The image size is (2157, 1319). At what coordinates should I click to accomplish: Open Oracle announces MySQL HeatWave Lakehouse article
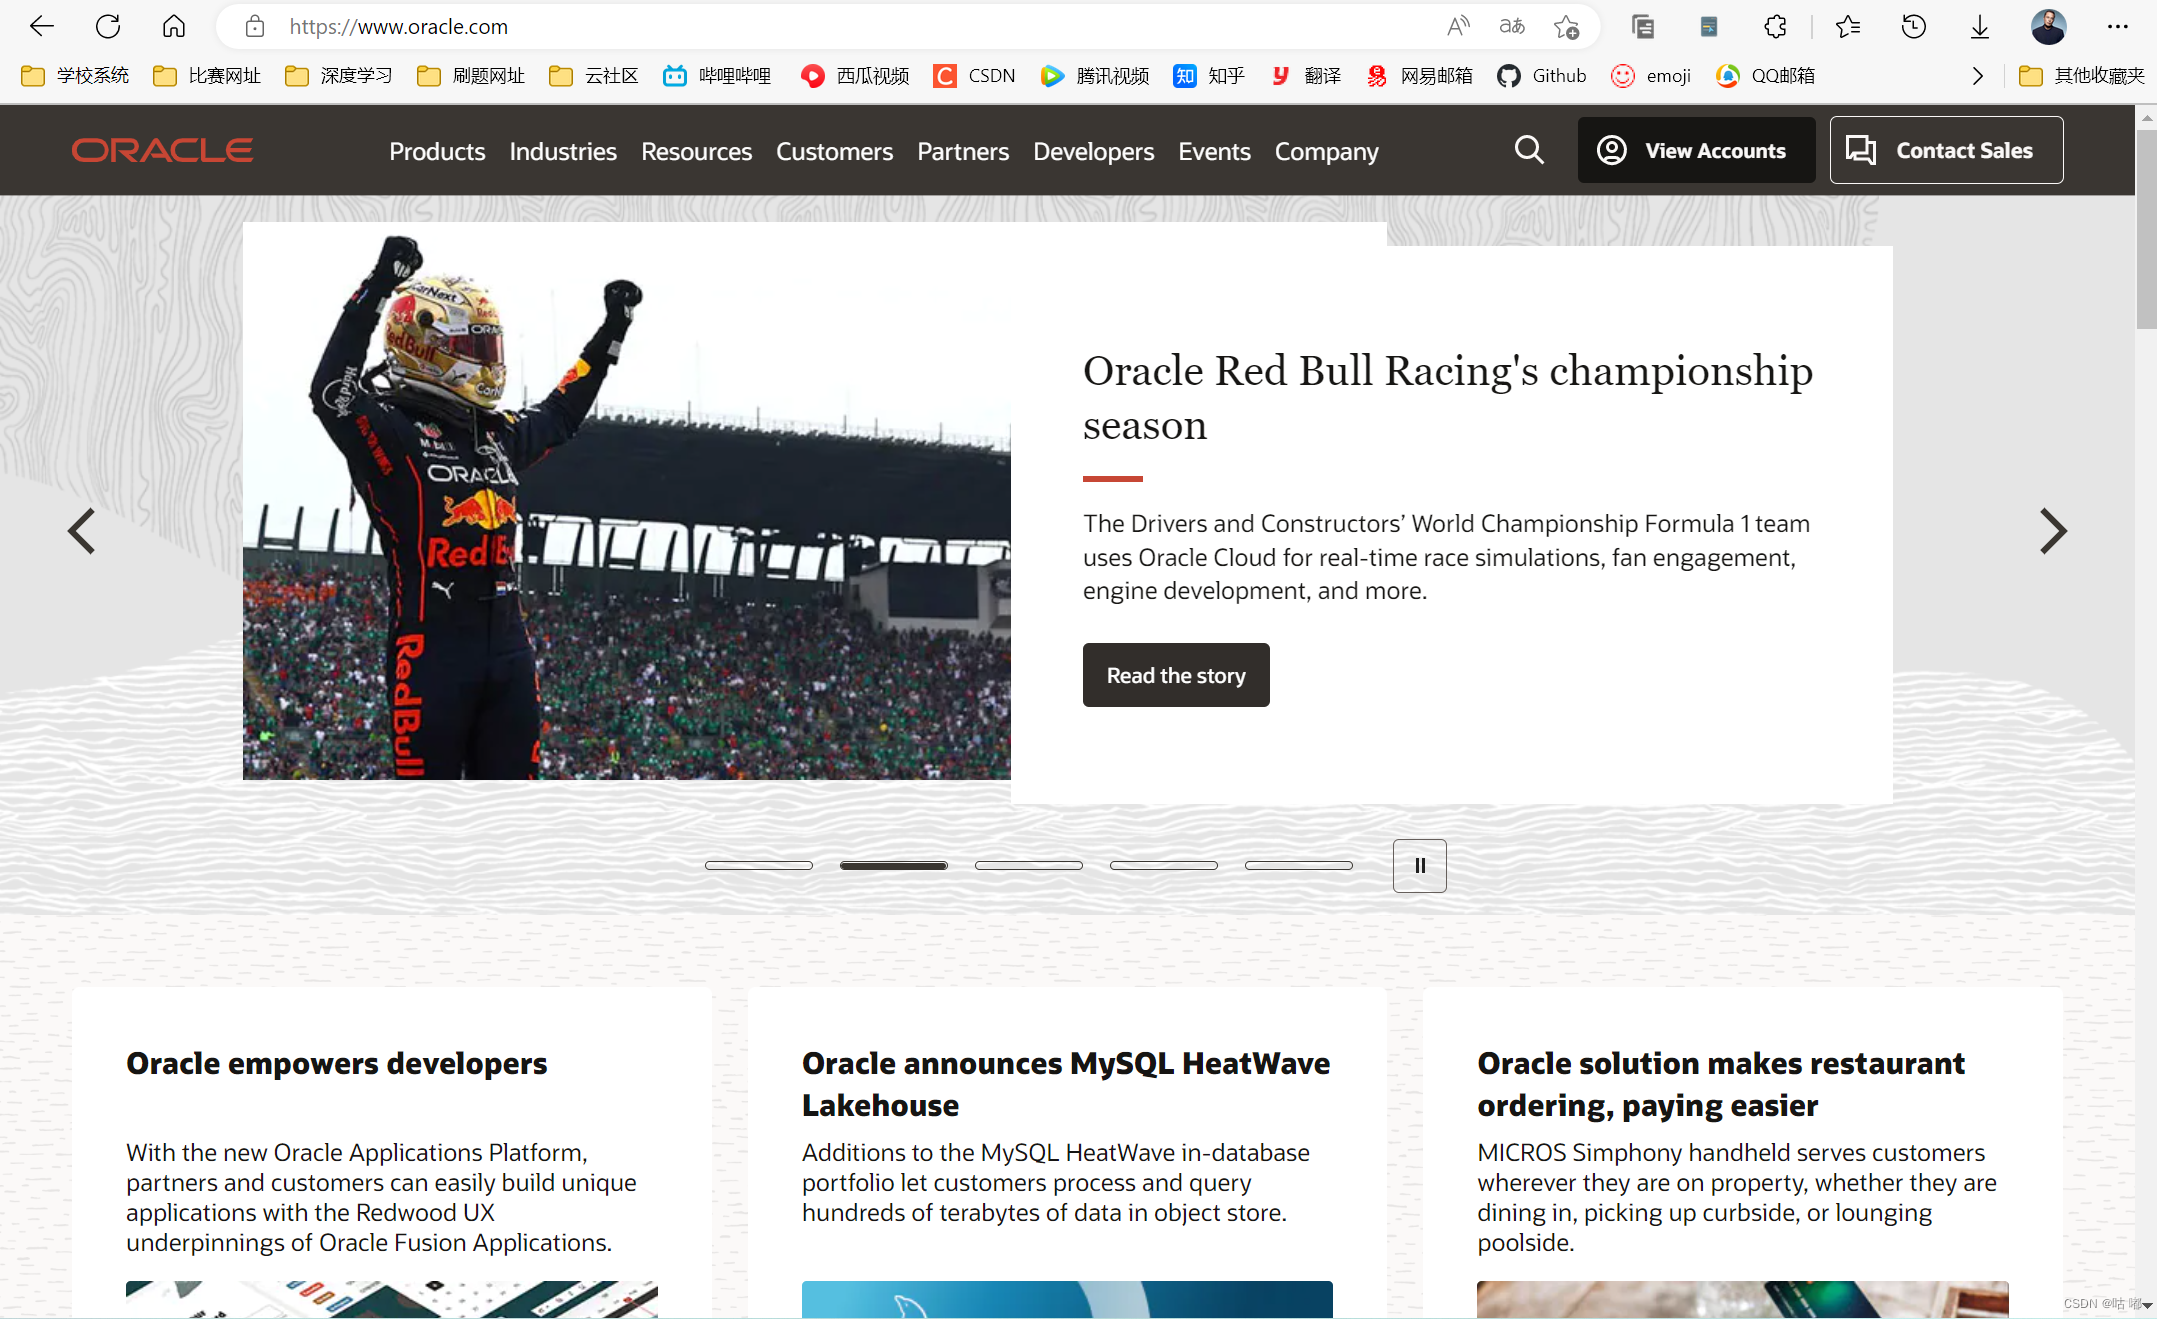(1066, 1084)
